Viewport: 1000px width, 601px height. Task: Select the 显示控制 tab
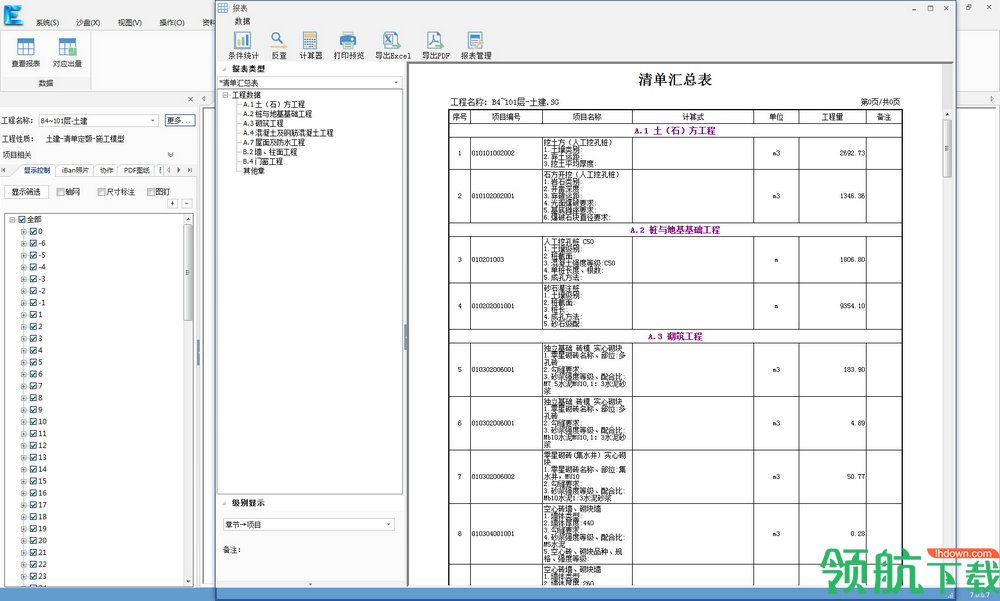(x=36, y=170)
